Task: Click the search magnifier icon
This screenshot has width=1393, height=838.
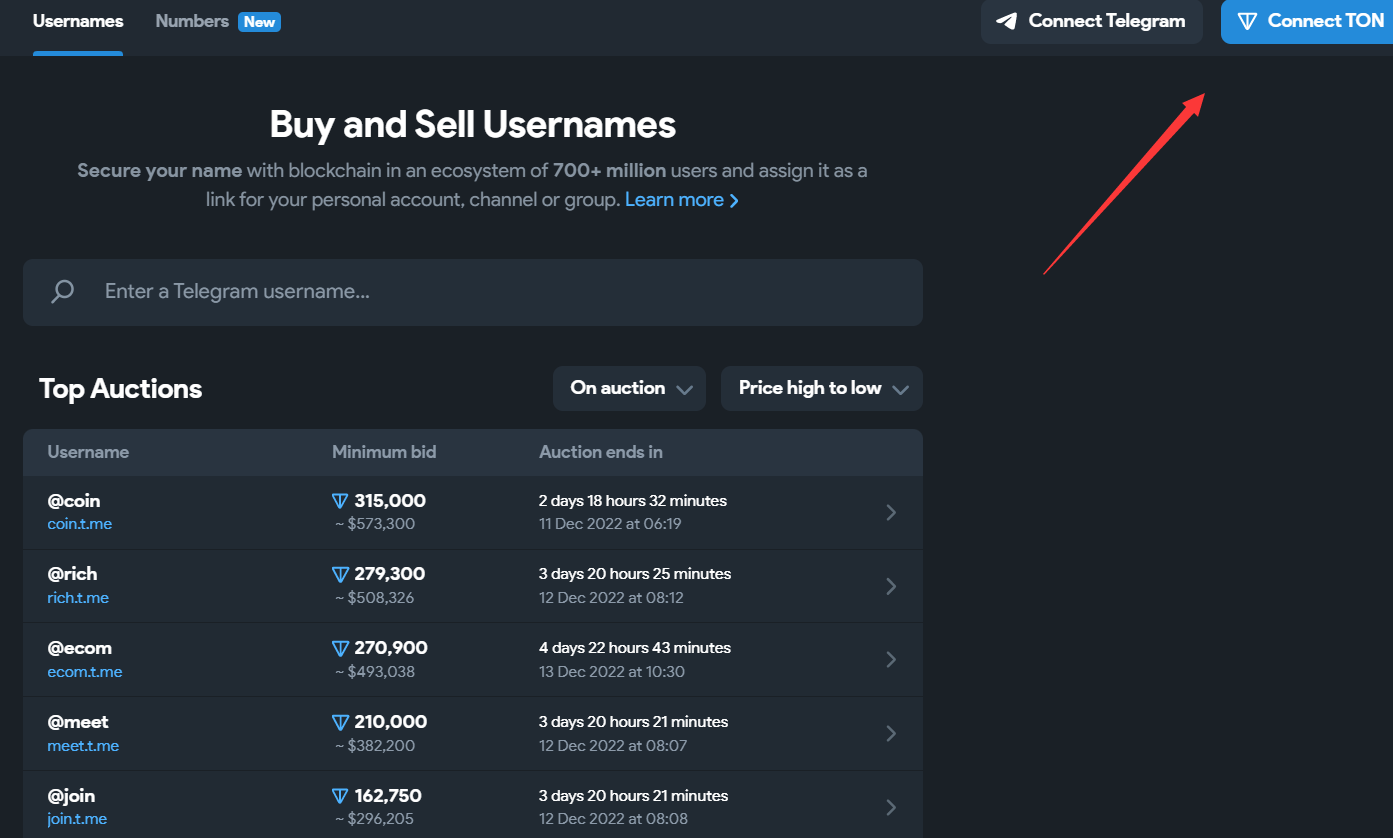Action: 63,292
